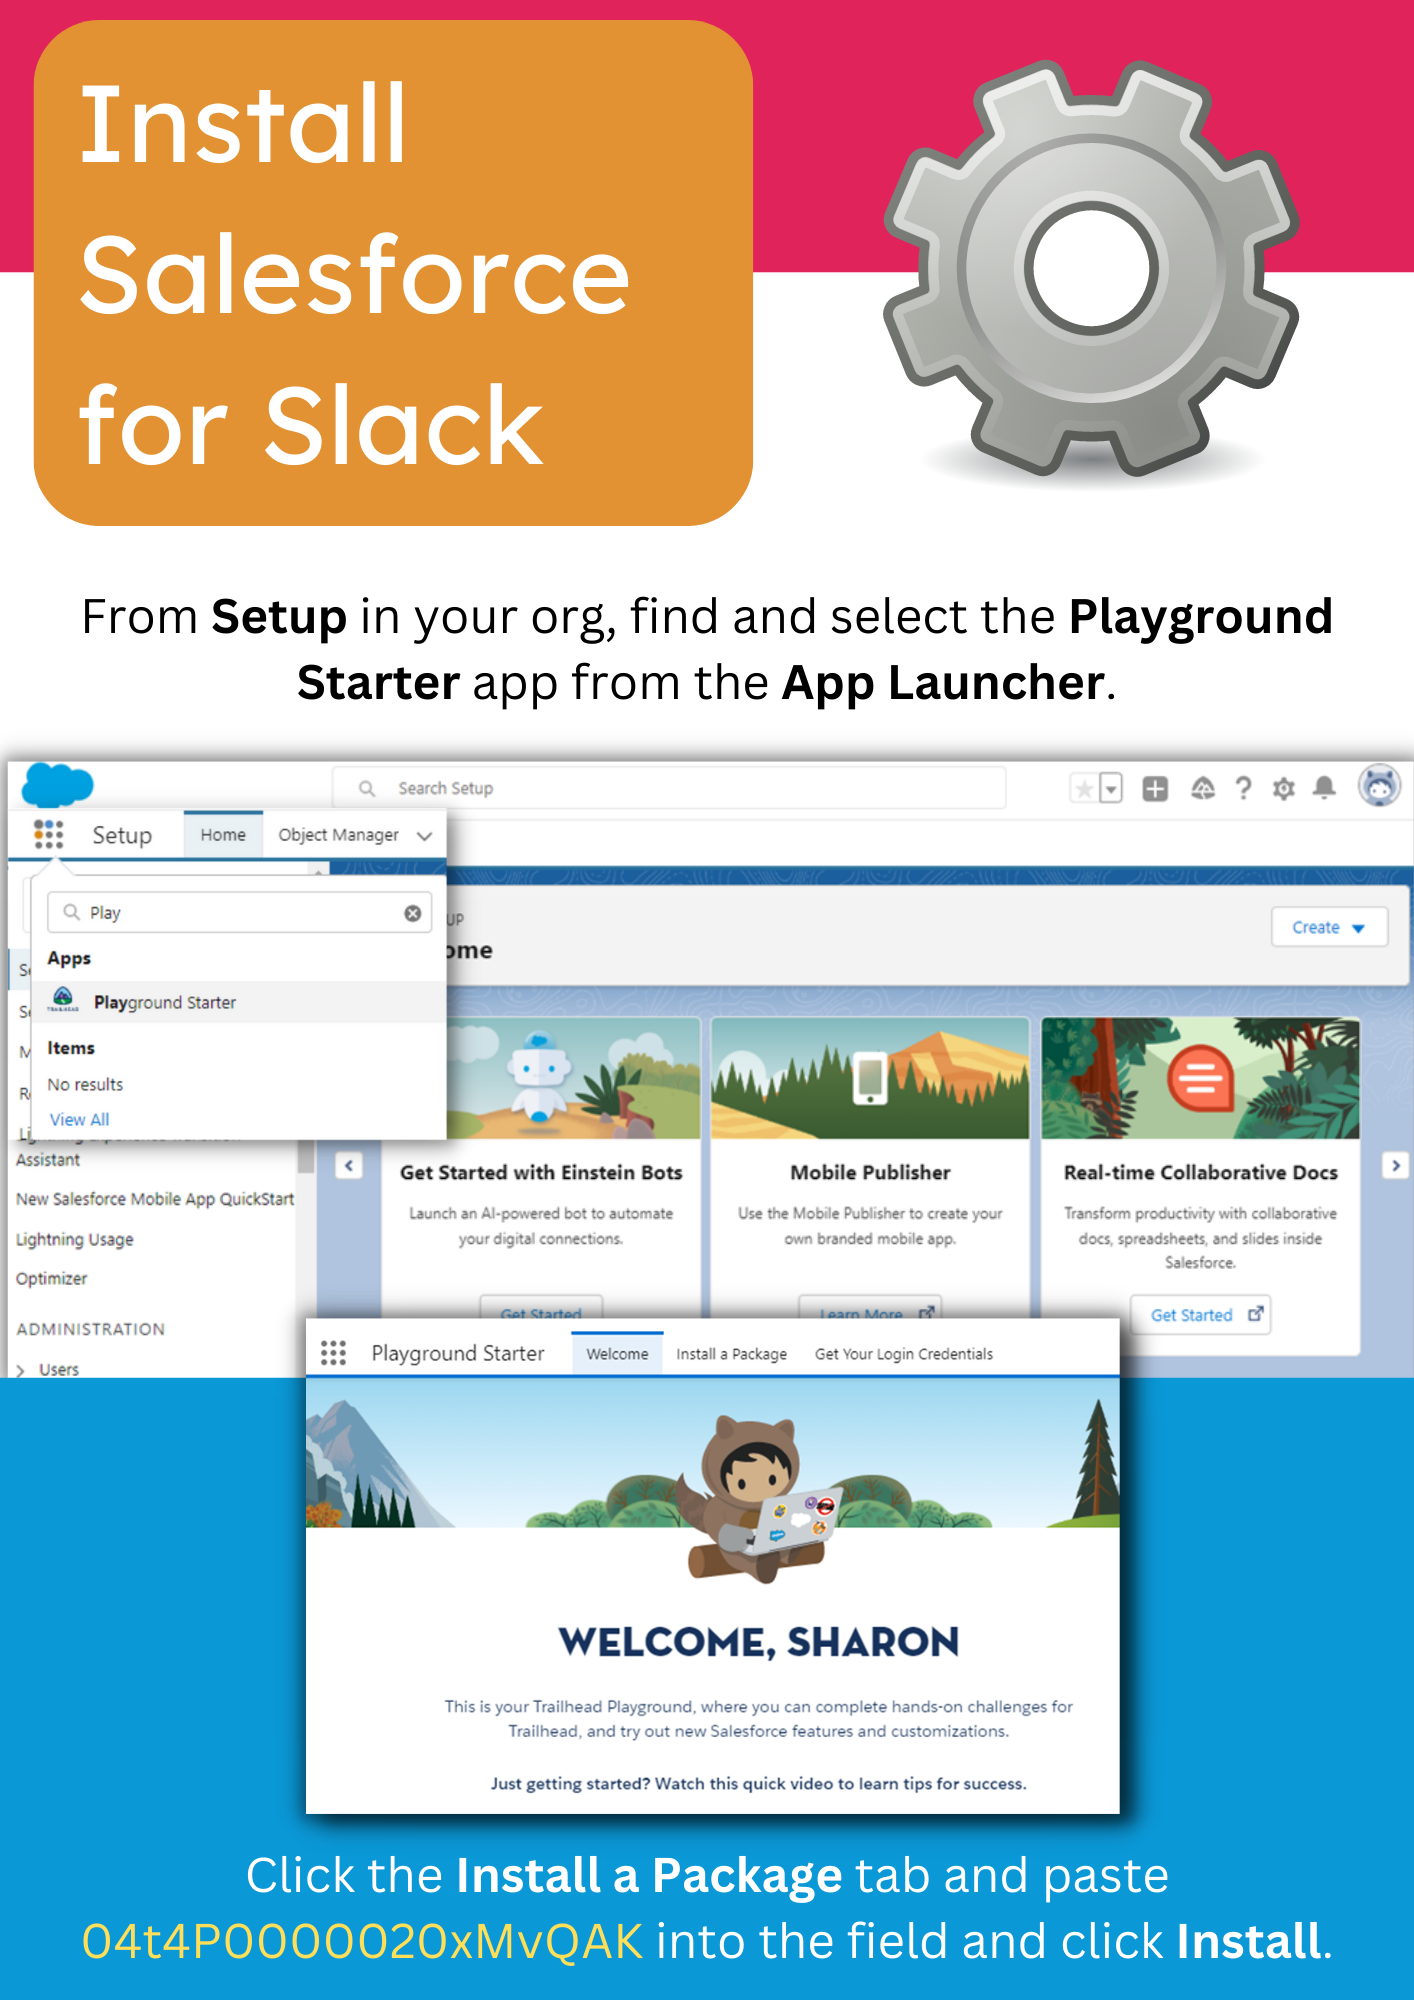Screen dimensions: 1414x2000
Task: Click the WELCOME, SHARON heading
Action: pyautogui.click(x=759, y=1641)
